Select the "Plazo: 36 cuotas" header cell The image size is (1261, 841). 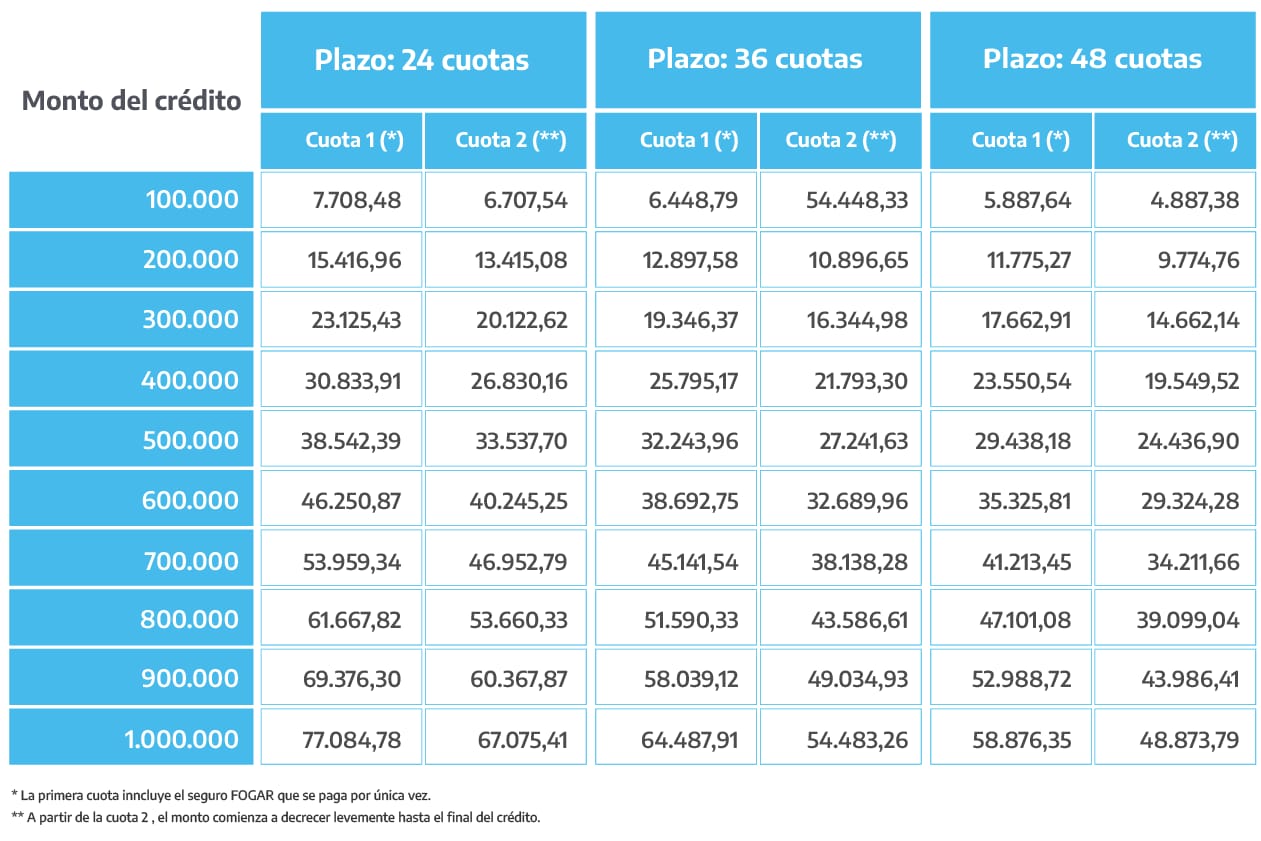tap(756, 59)
